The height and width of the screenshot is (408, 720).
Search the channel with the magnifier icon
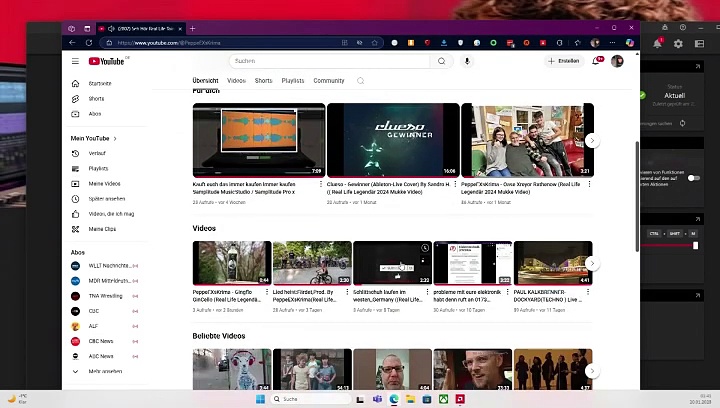coord(360,81)
